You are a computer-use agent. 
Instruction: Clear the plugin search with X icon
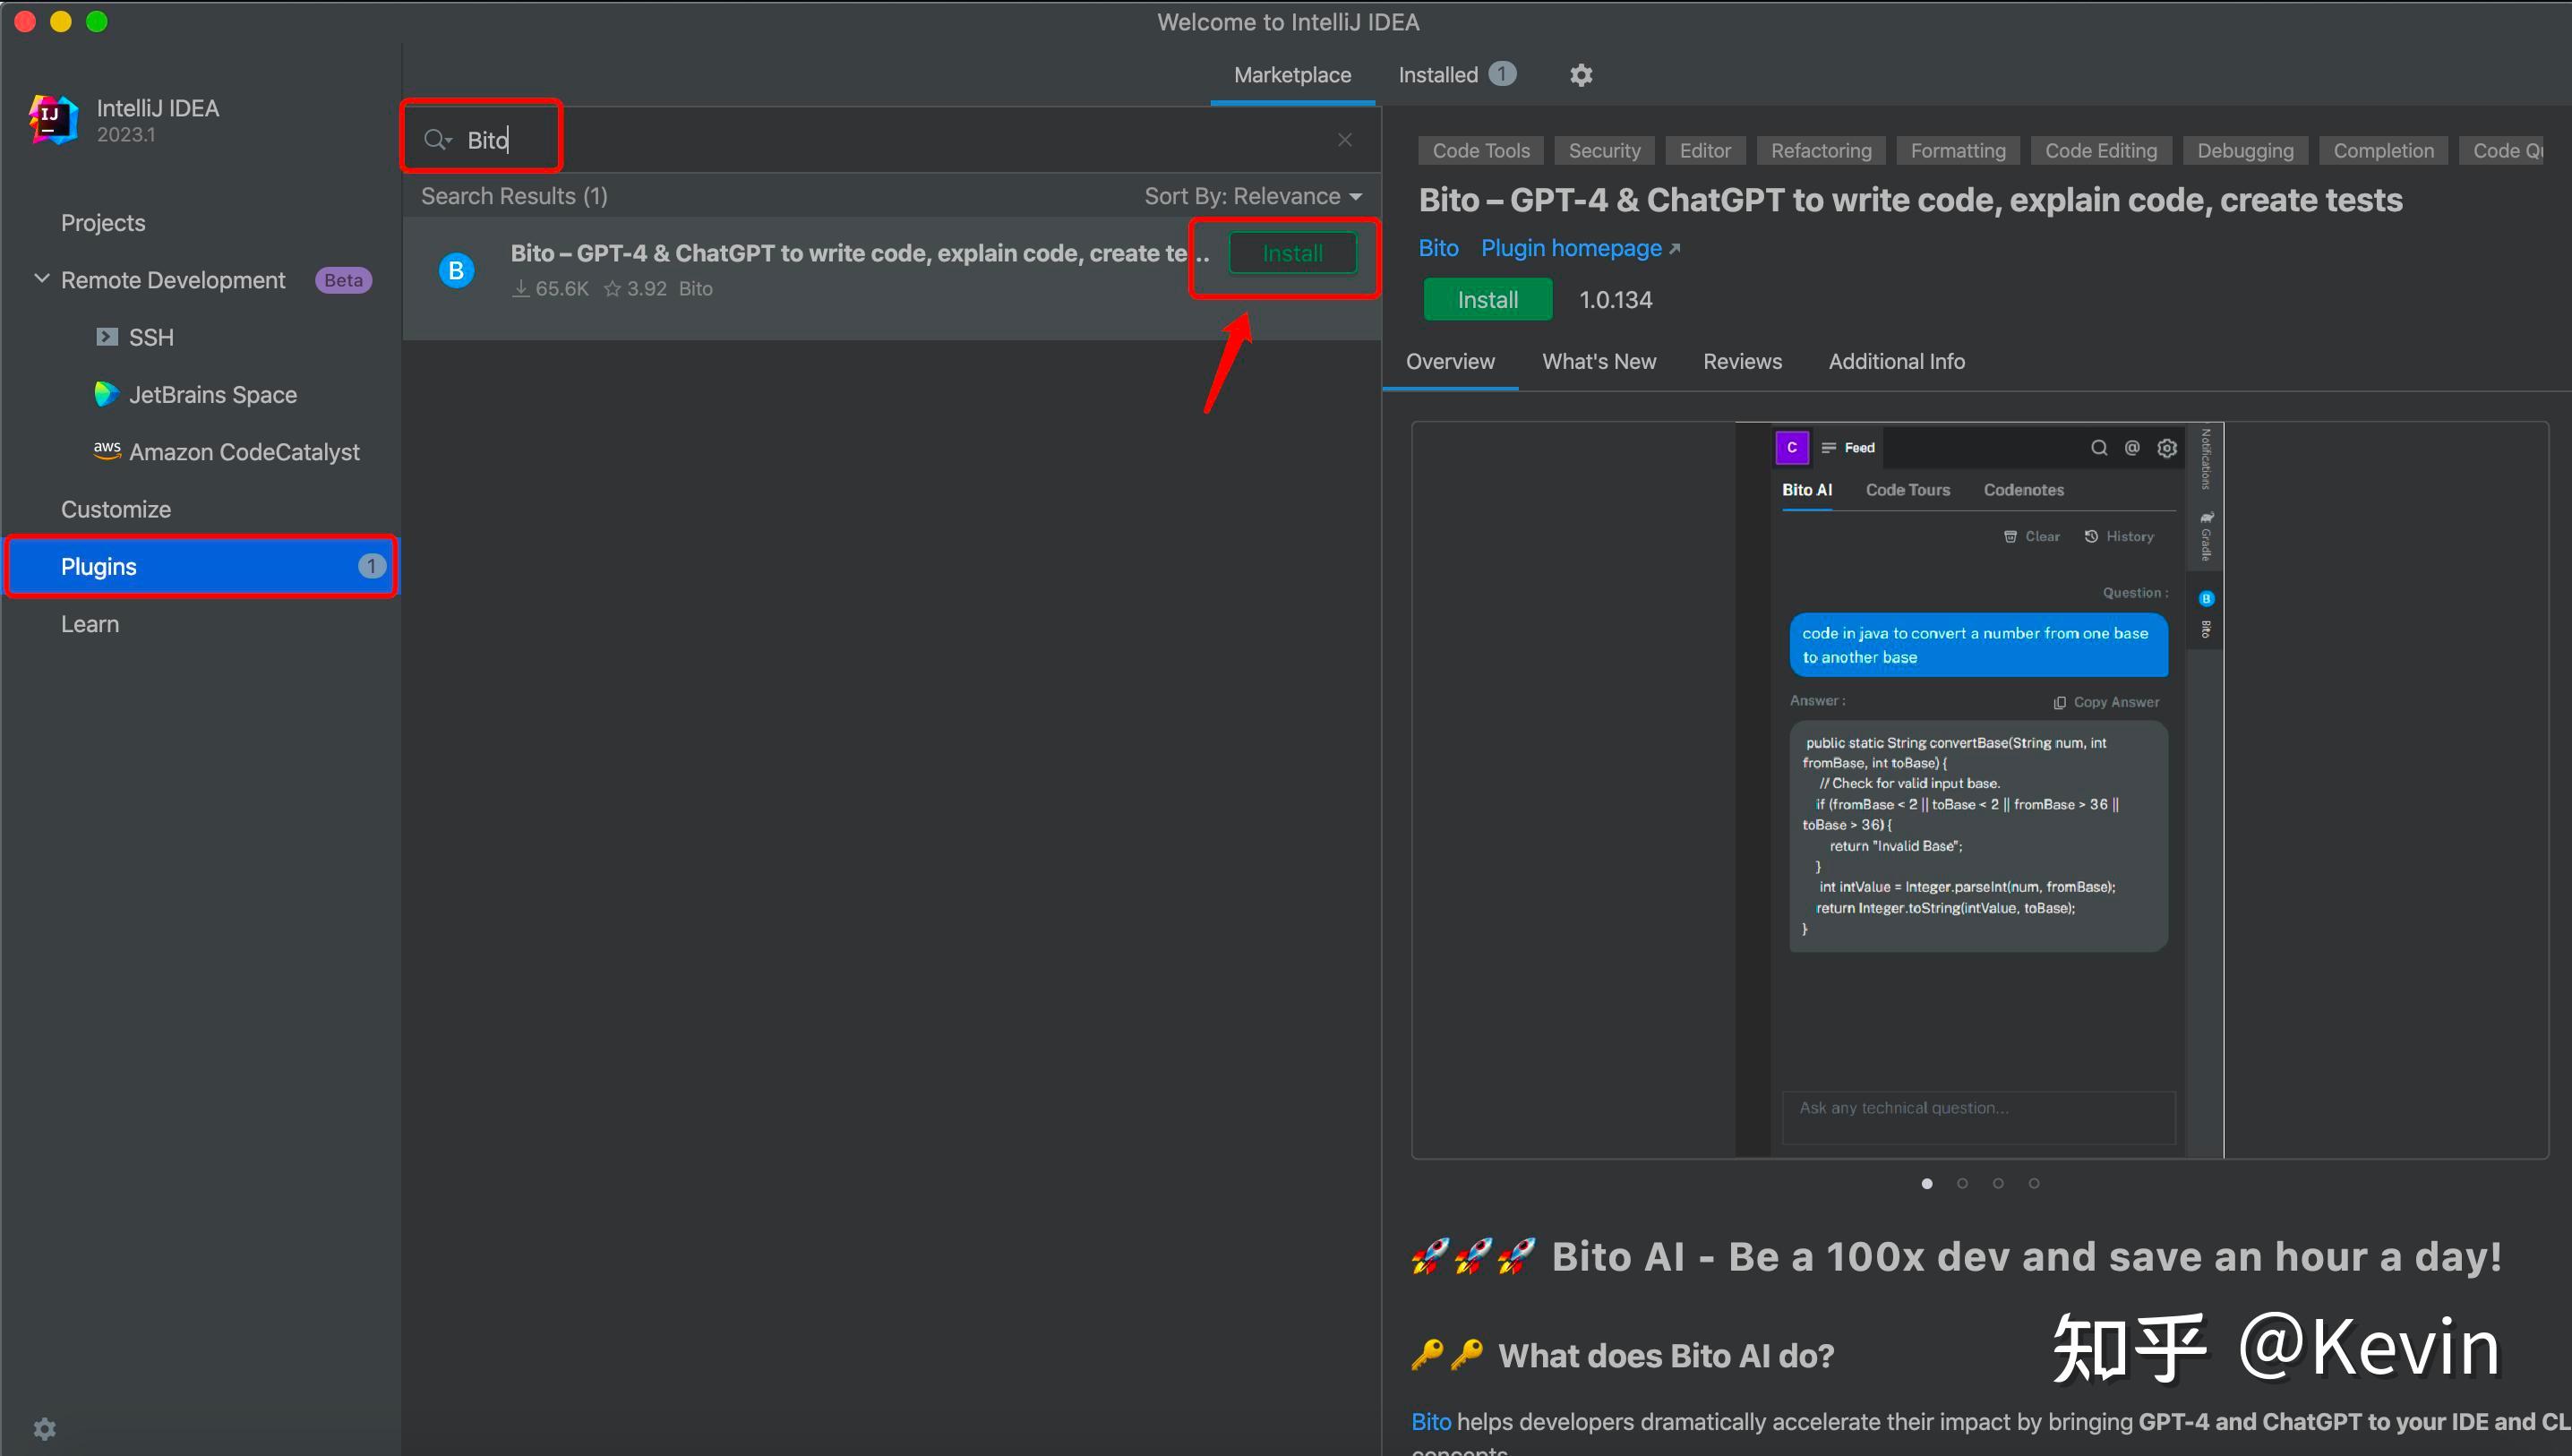[x=1344, y=140]
